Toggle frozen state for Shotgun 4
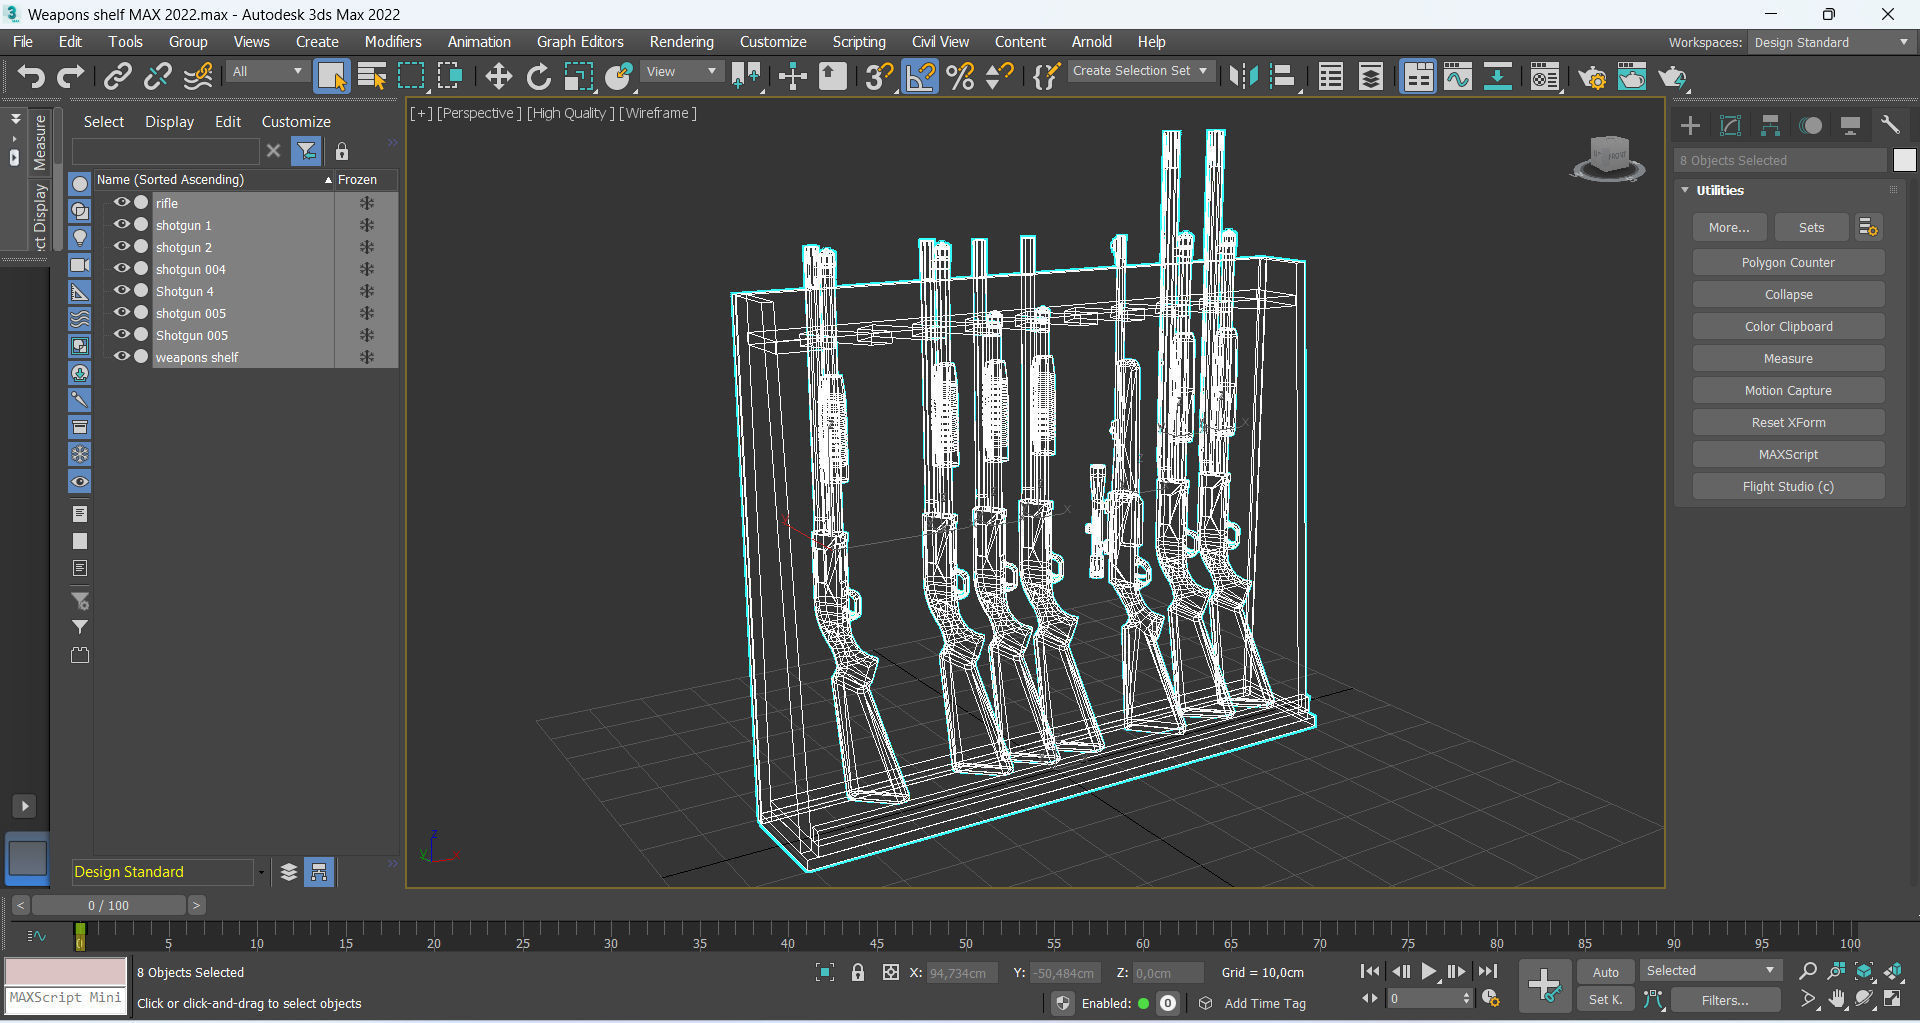1920x1023 pixels. point(367,291)
